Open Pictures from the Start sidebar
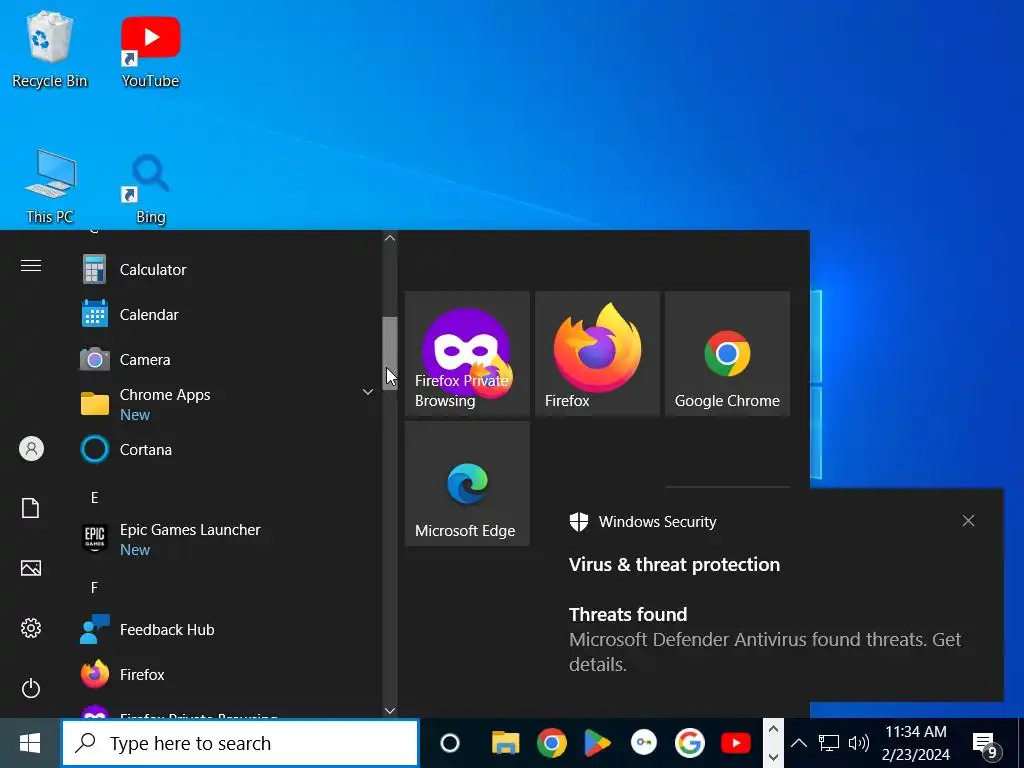The height and width of the screenshot is (768, 1024). click(31, 568)
